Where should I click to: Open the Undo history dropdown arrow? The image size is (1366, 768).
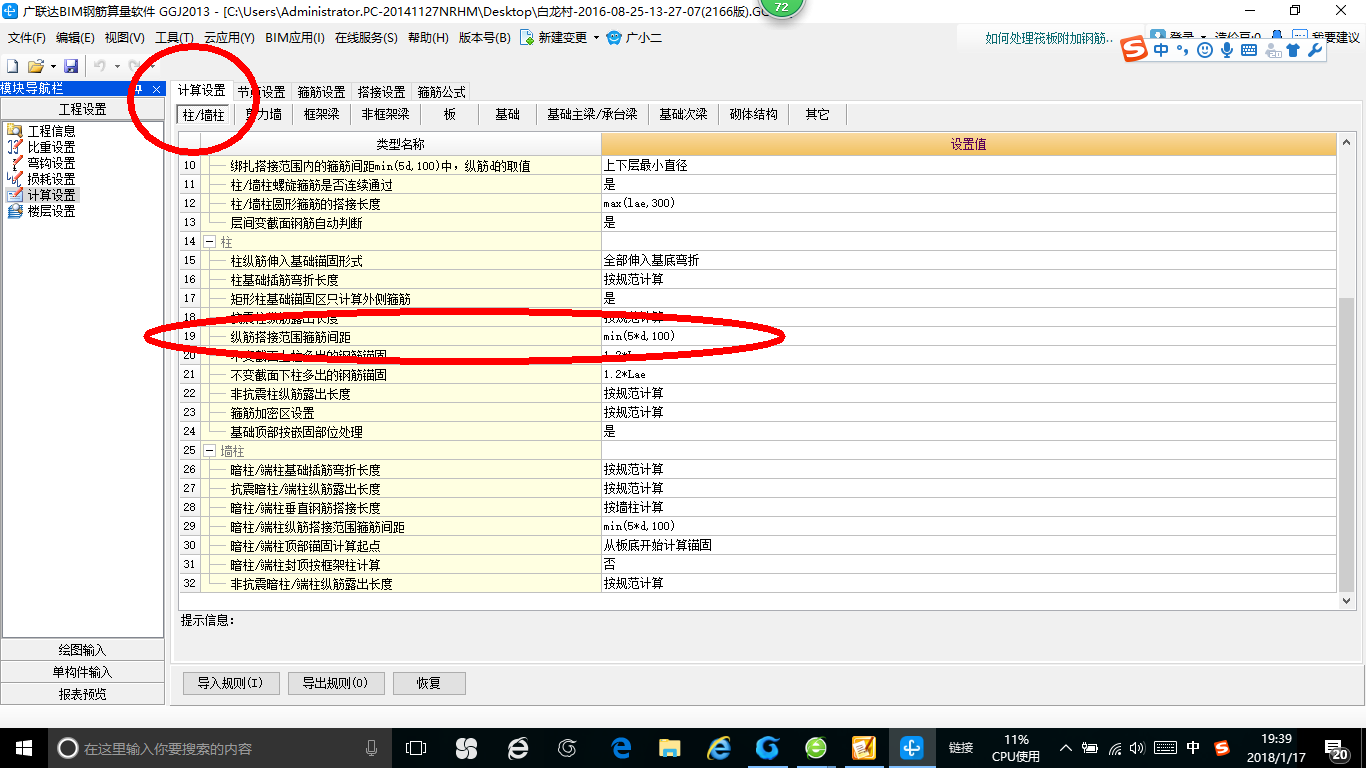tap(117, 67)
